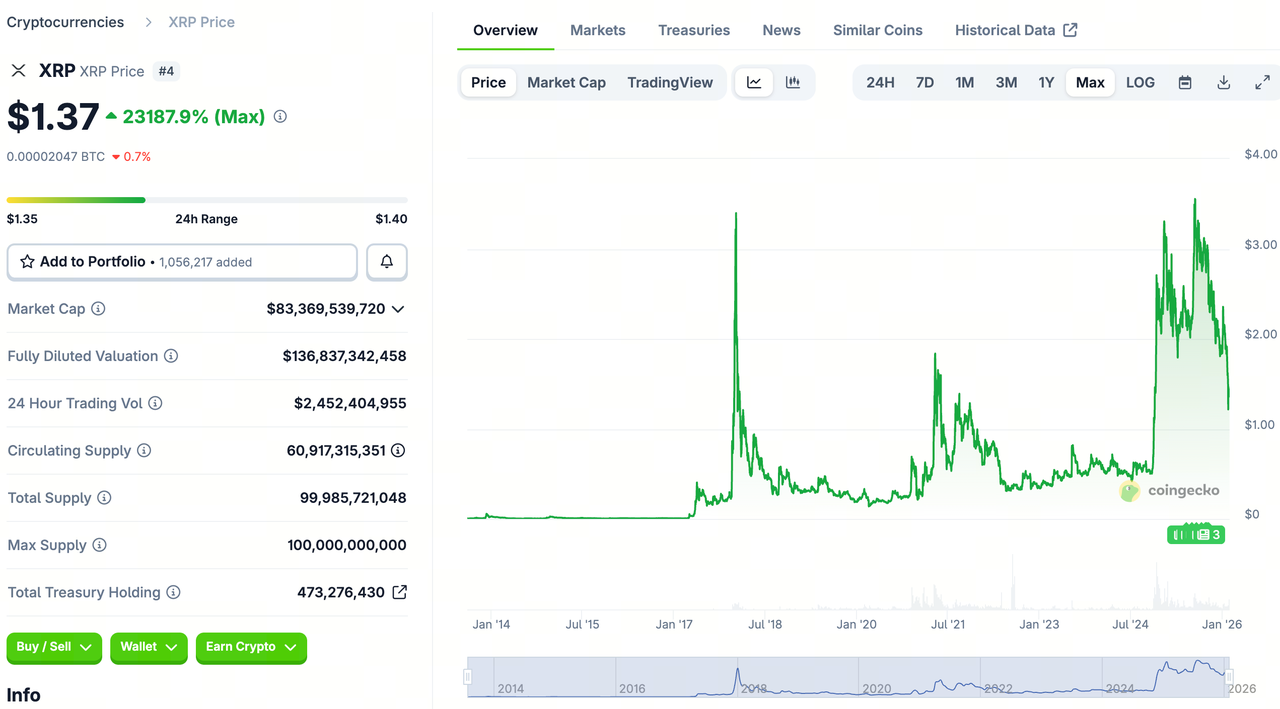
Task: Expand chart to fullscreen
Action: point(1262,82)
